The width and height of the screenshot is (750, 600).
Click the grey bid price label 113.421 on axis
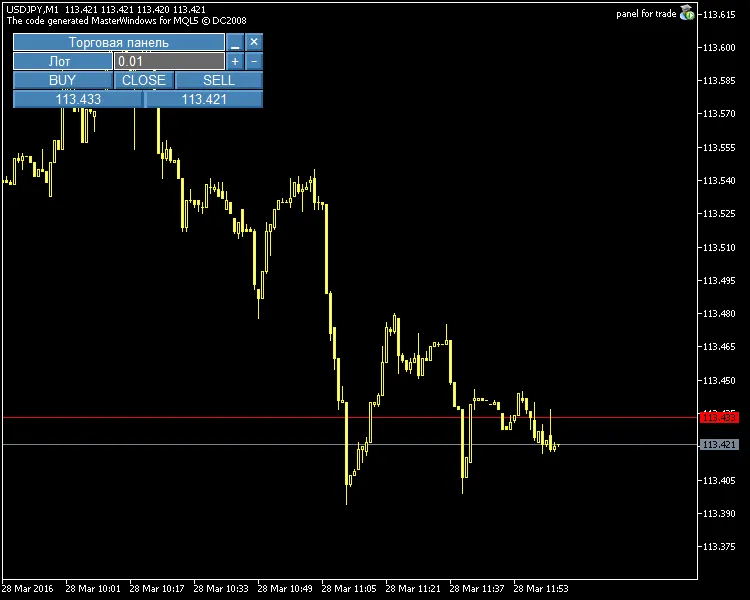point(720,444)
